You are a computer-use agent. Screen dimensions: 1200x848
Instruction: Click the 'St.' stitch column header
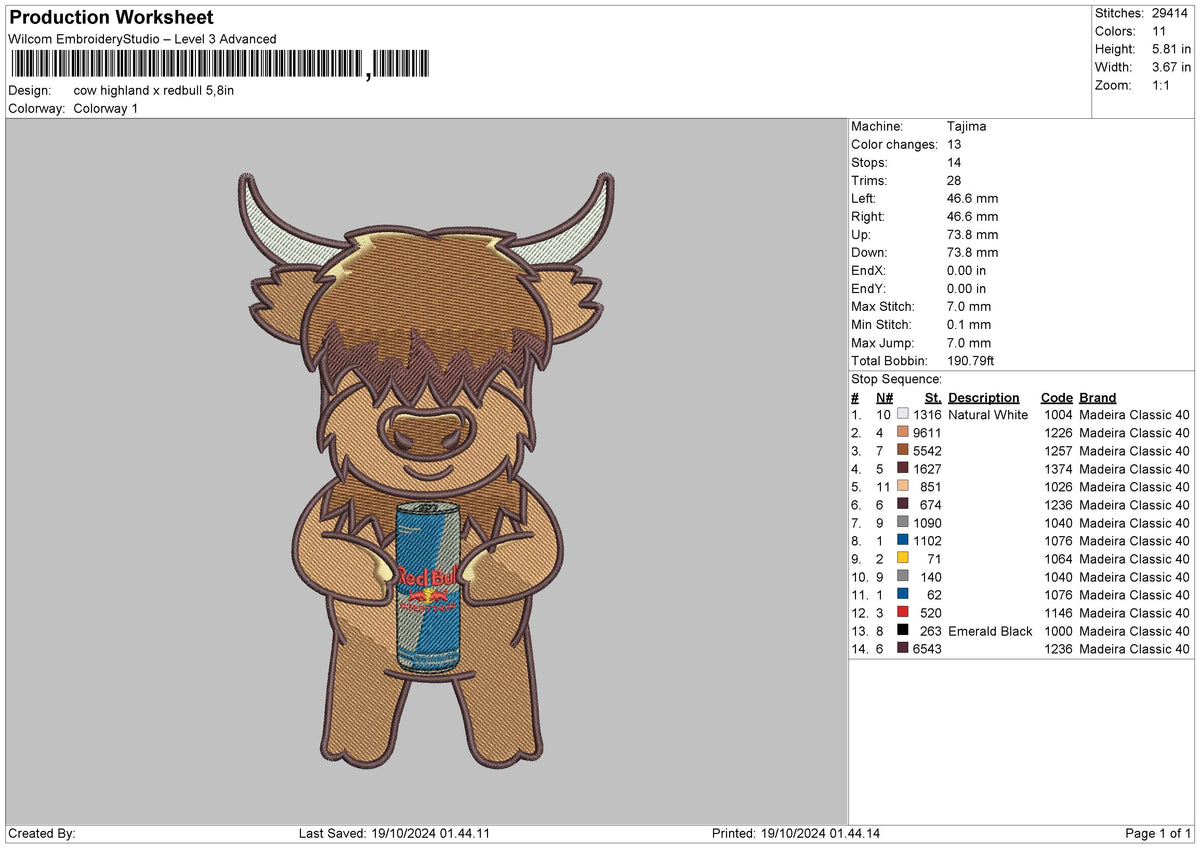pyautogui.click(x=933, y=398)
